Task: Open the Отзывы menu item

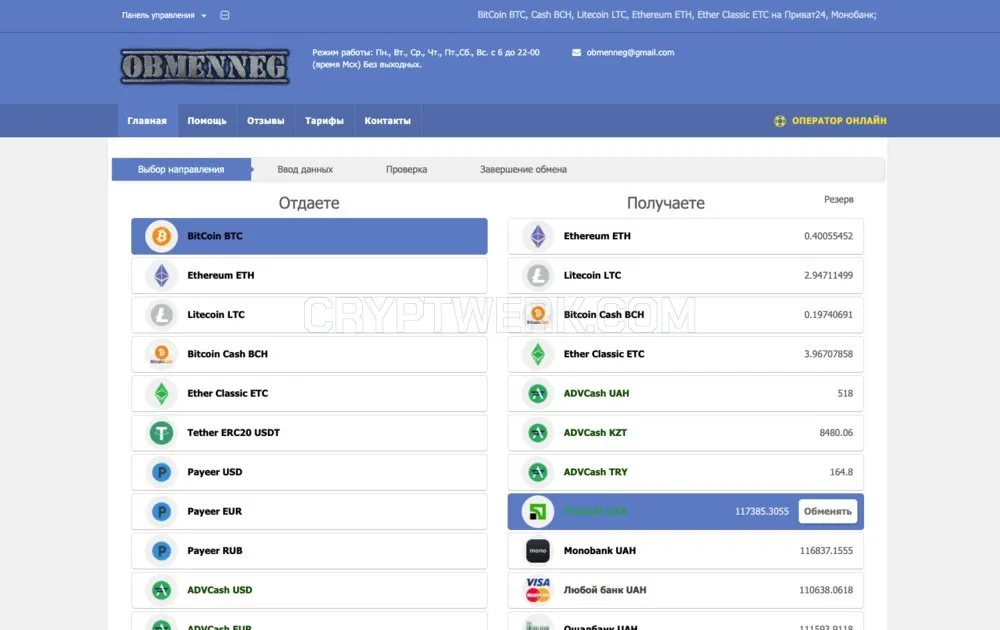Action: point(265,121)
